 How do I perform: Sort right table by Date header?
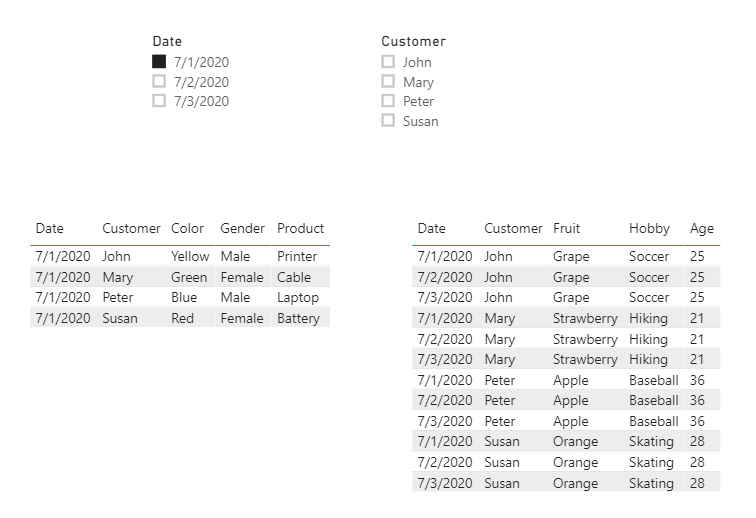point(432,228)
